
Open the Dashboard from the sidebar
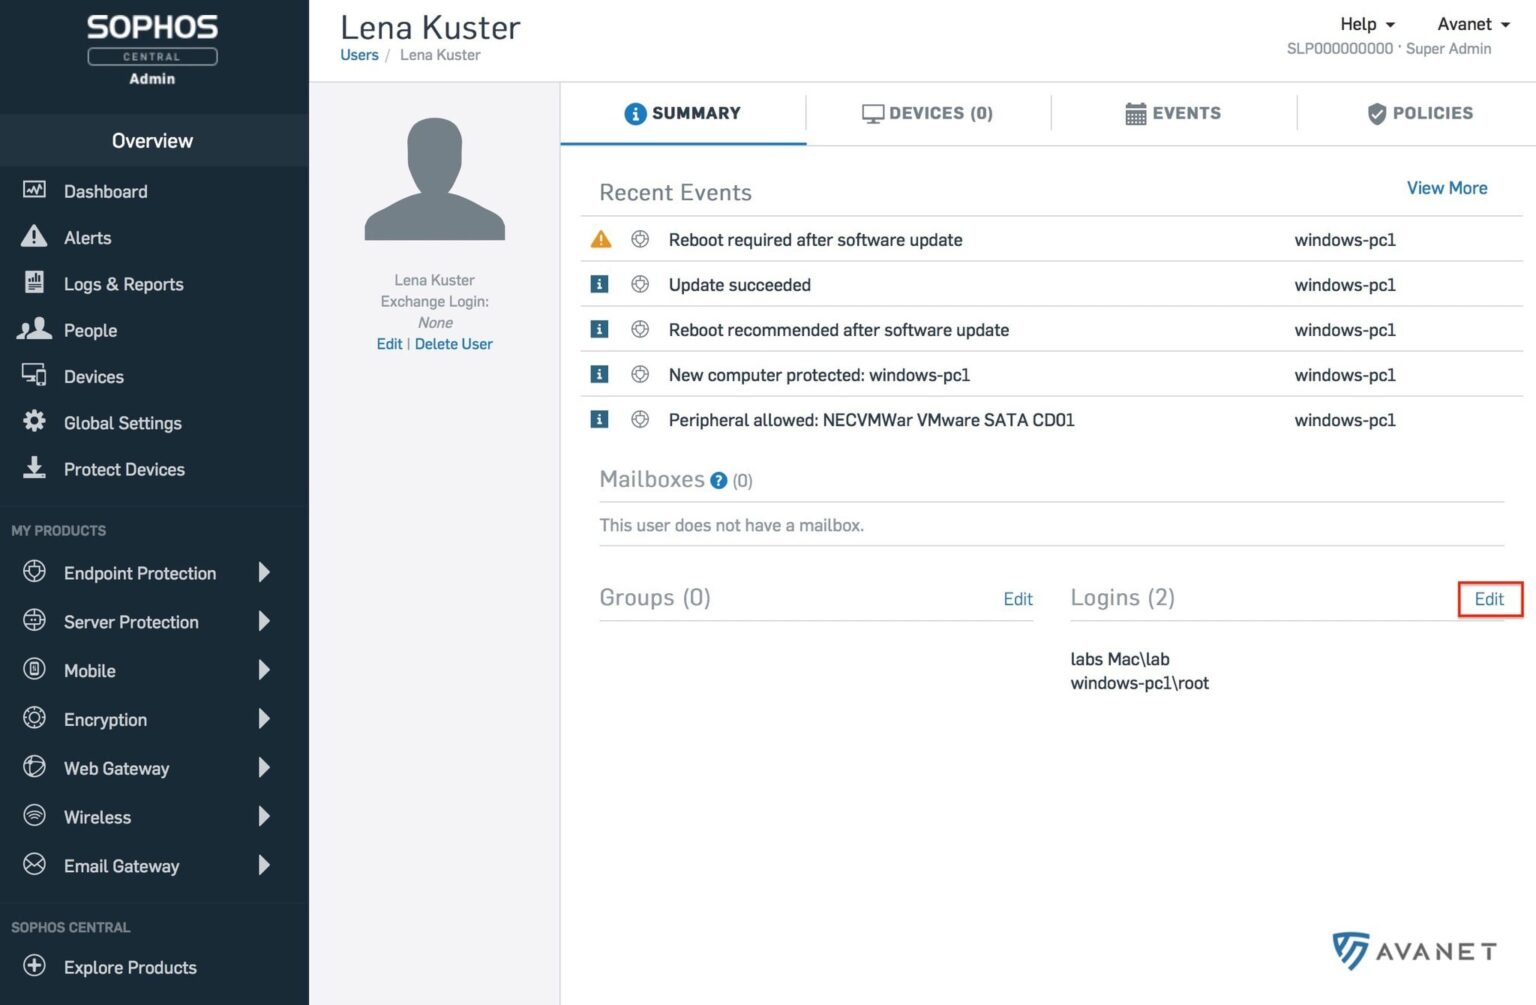tap(105, 191)
